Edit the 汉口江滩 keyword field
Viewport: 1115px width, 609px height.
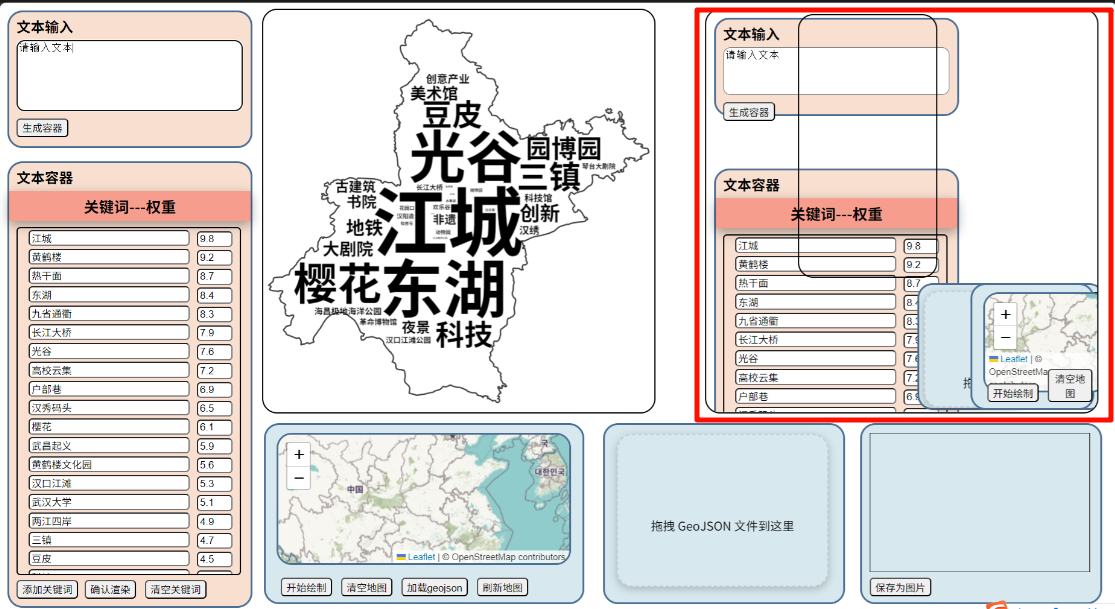(109, 483)
